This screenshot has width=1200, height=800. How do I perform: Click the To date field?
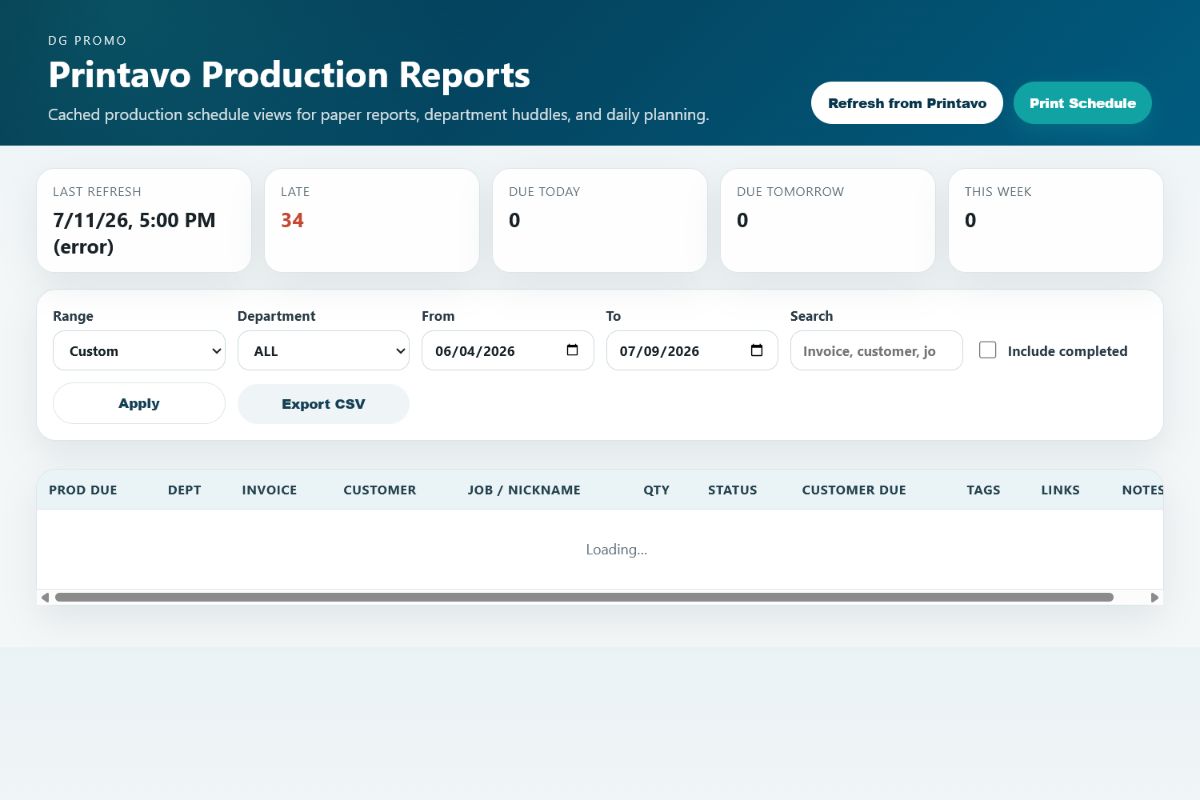pyautogui.click(x=692, y=351)
